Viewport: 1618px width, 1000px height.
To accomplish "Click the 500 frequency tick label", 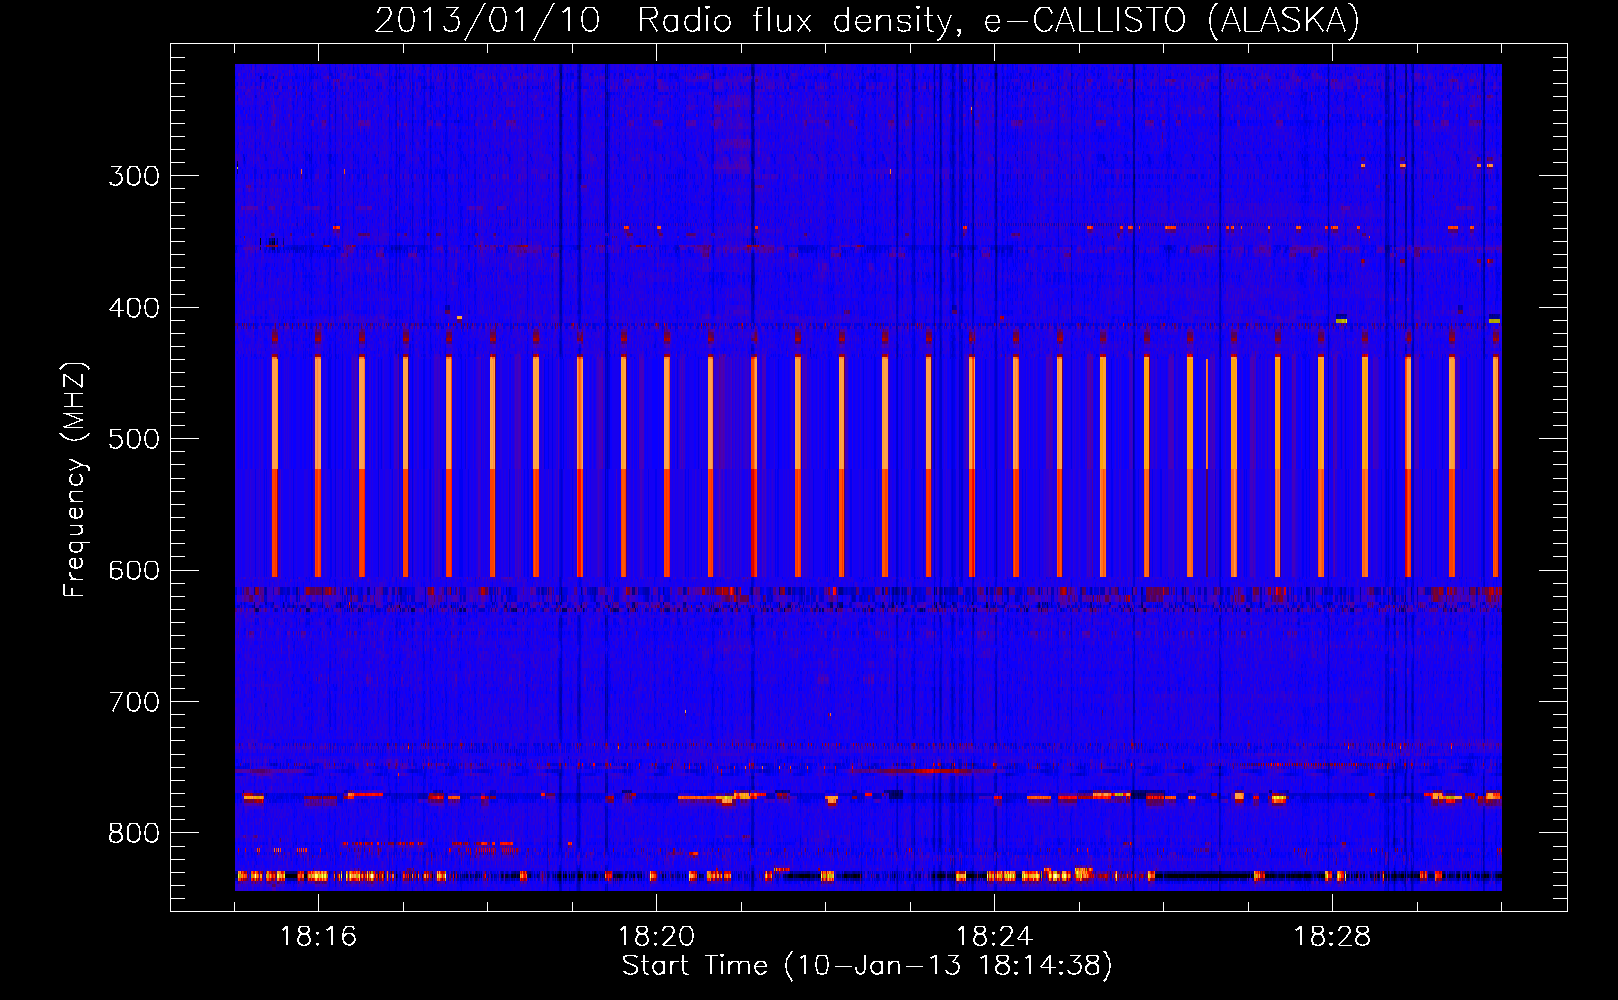I will (x=134, y=439).
